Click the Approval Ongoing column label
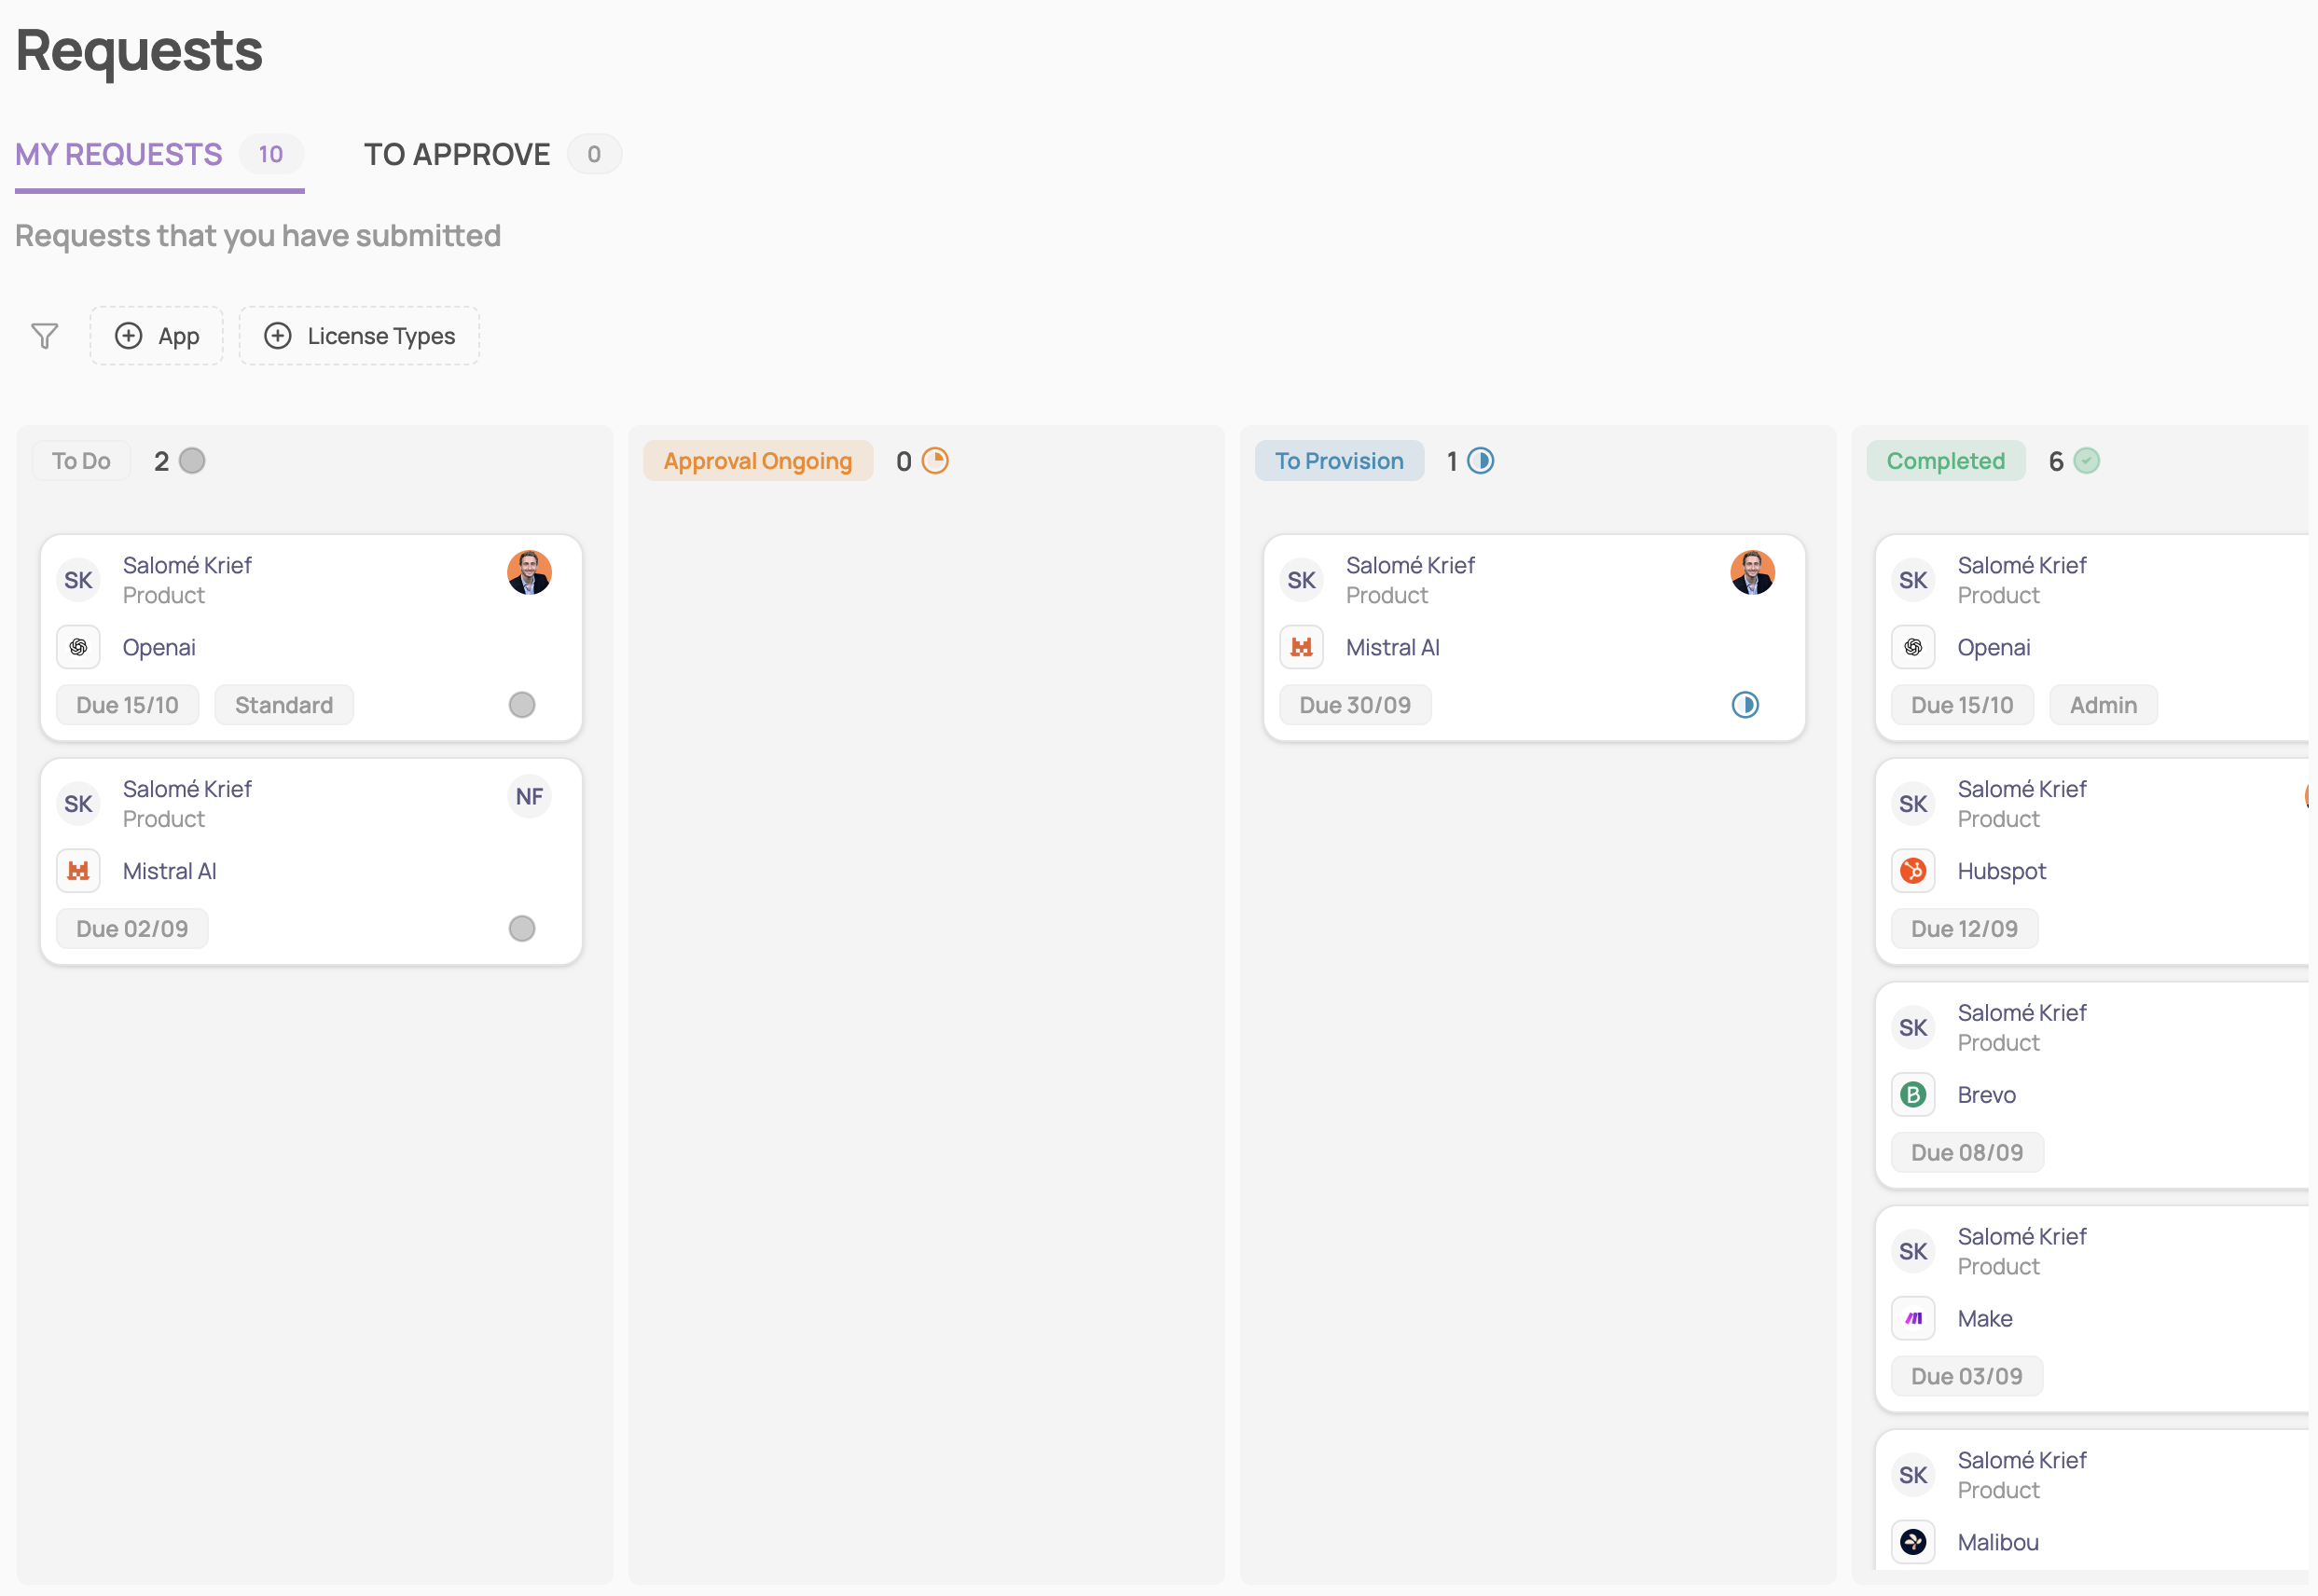The image size is (2318, 1596). [x=757, y=461]
